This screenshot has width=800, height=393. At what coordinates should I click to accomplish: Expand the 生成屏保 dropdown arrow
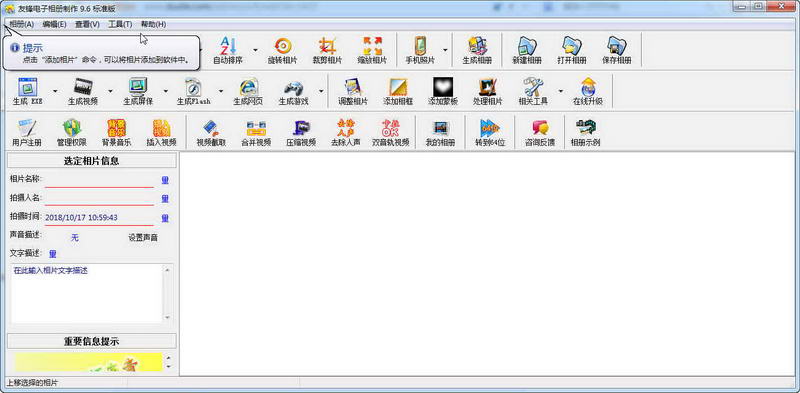[165, 92]
